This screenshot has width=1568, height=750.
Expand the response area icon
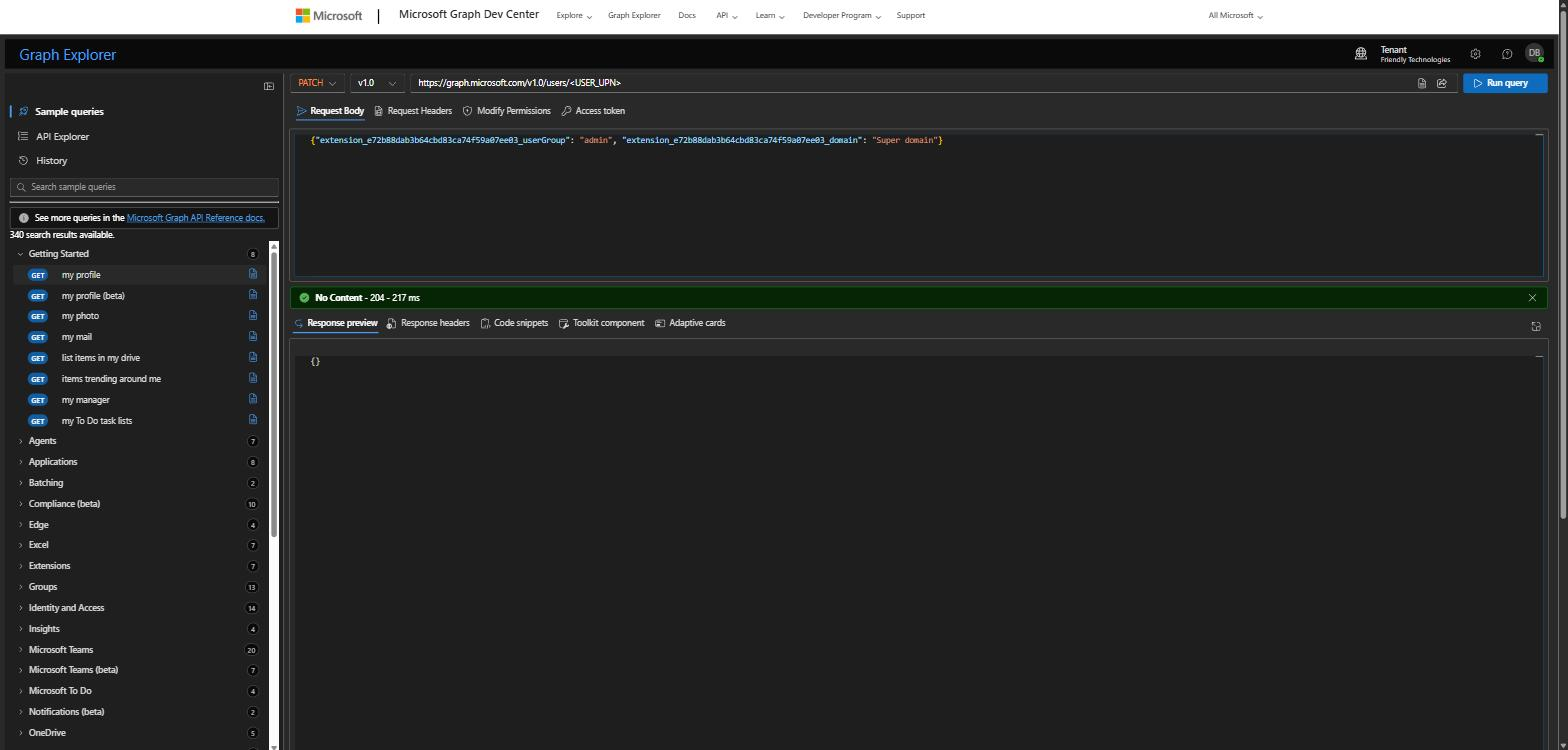click(x=1536, y=326)
